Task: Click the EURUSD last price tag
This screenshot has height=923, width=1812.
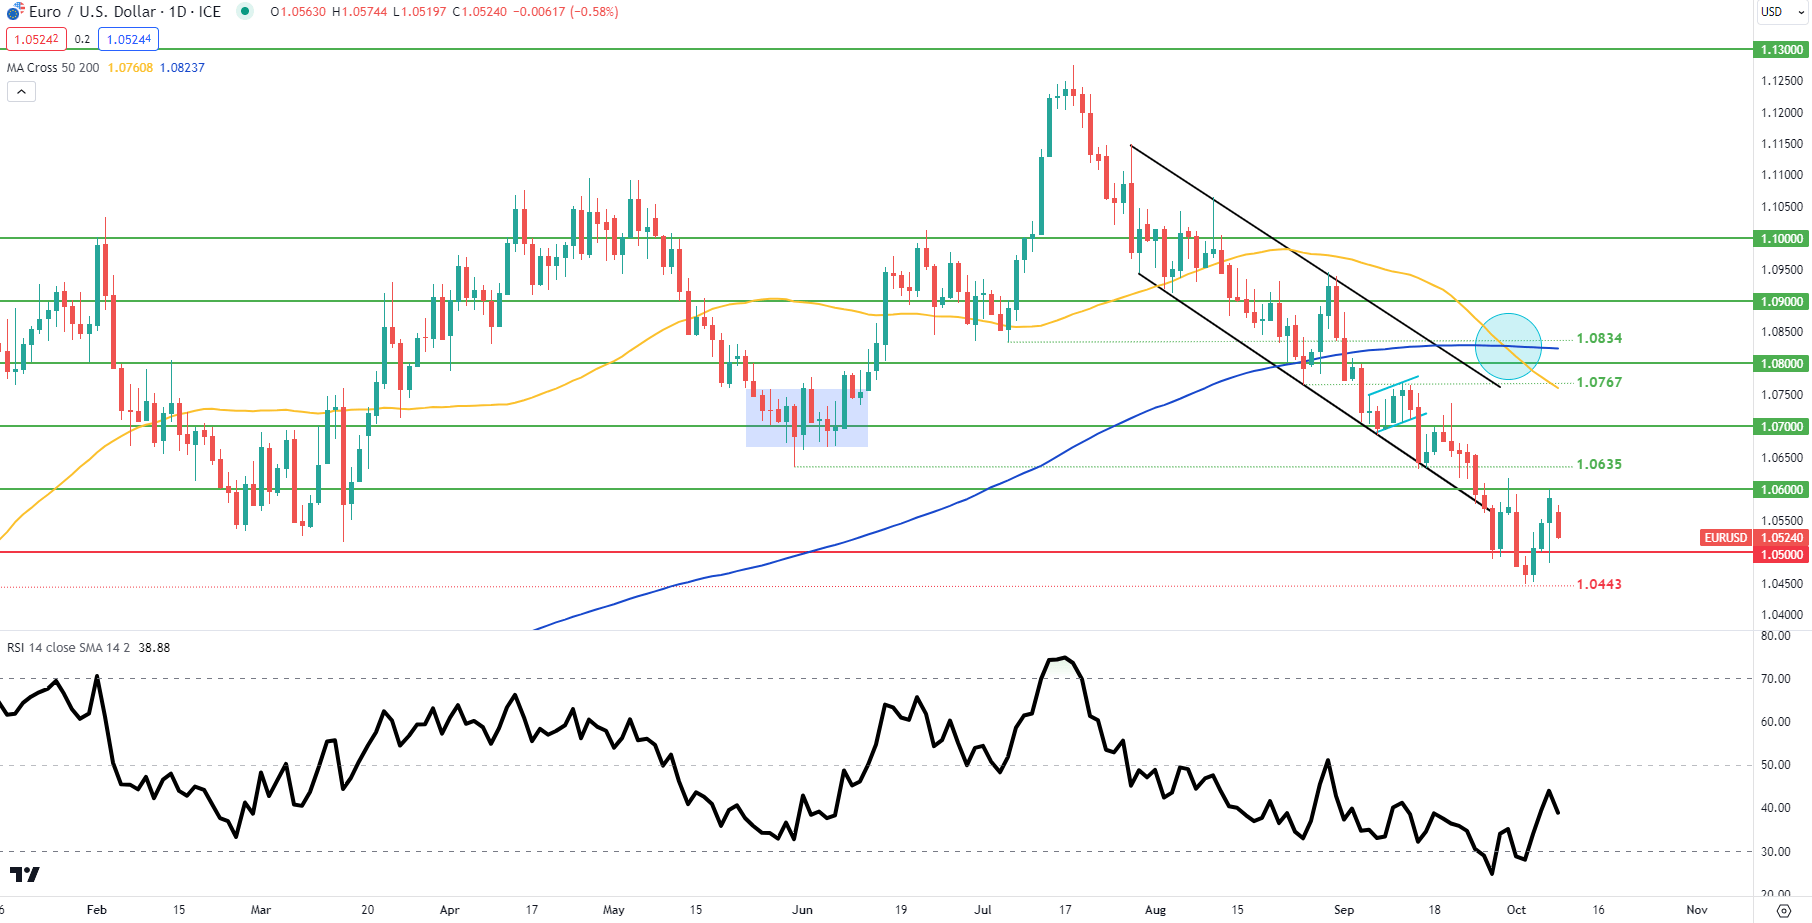Action: tap(1726, 538)
